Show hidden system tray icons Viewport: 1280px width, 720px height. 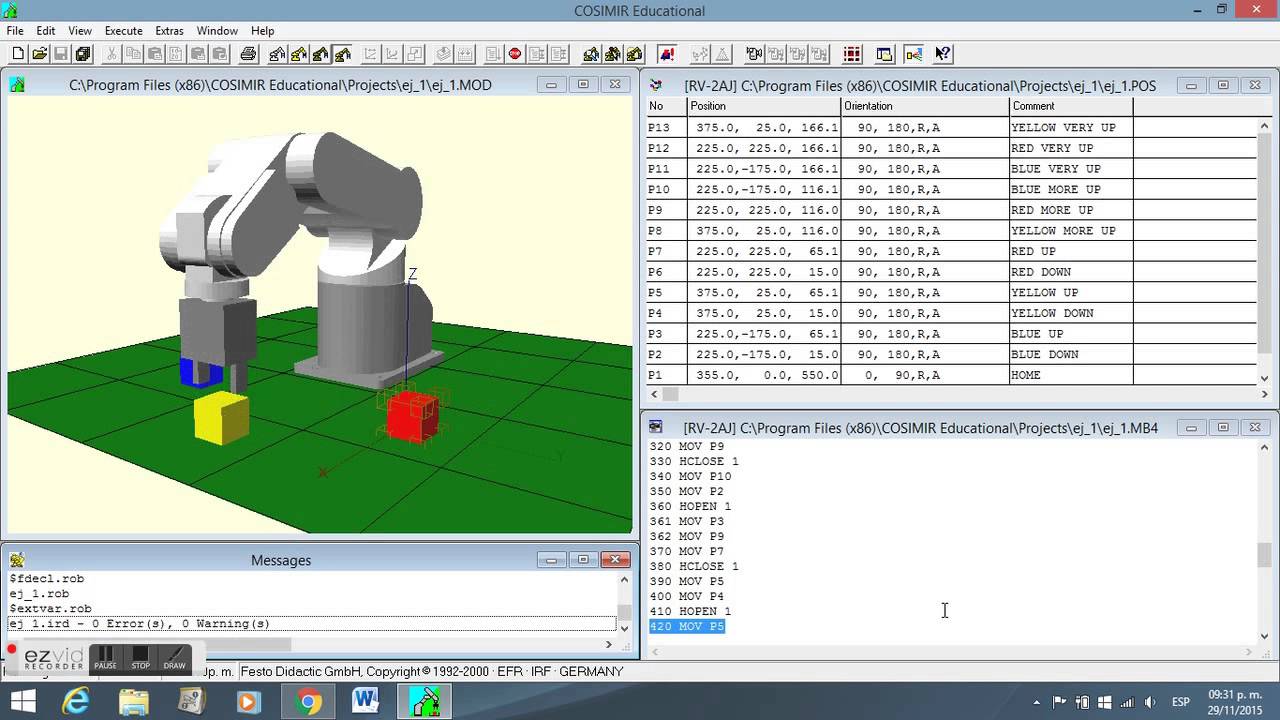tap(1036, 702)
